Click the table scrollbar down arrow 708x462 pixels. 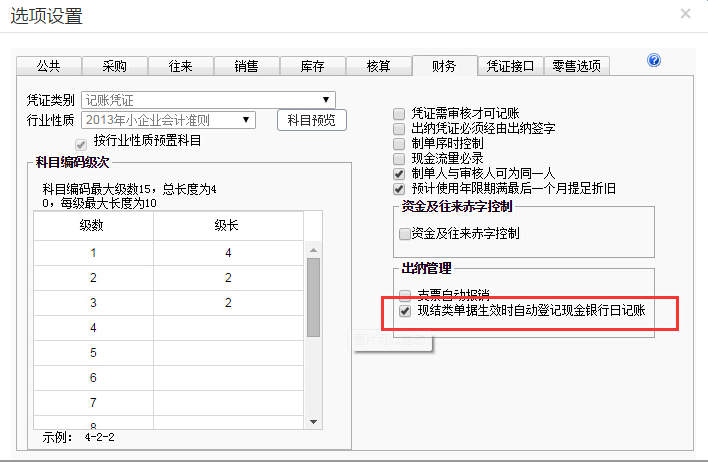pos(312,422)
